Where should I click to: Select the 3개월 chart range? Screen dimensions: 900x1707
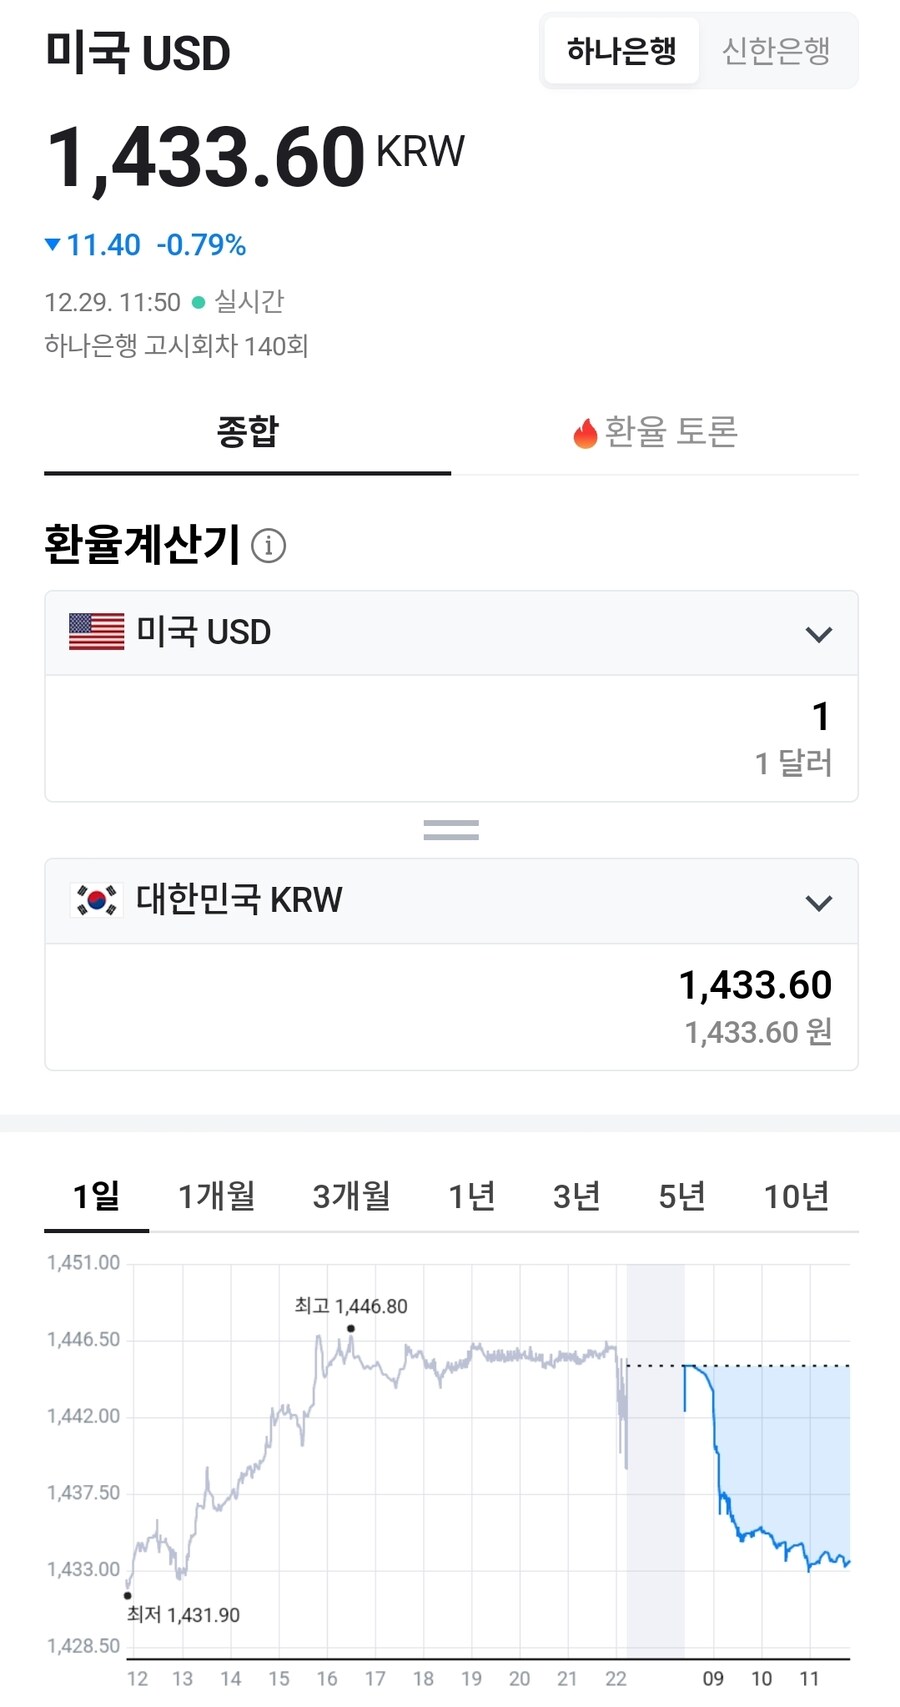click(351, 1195)
